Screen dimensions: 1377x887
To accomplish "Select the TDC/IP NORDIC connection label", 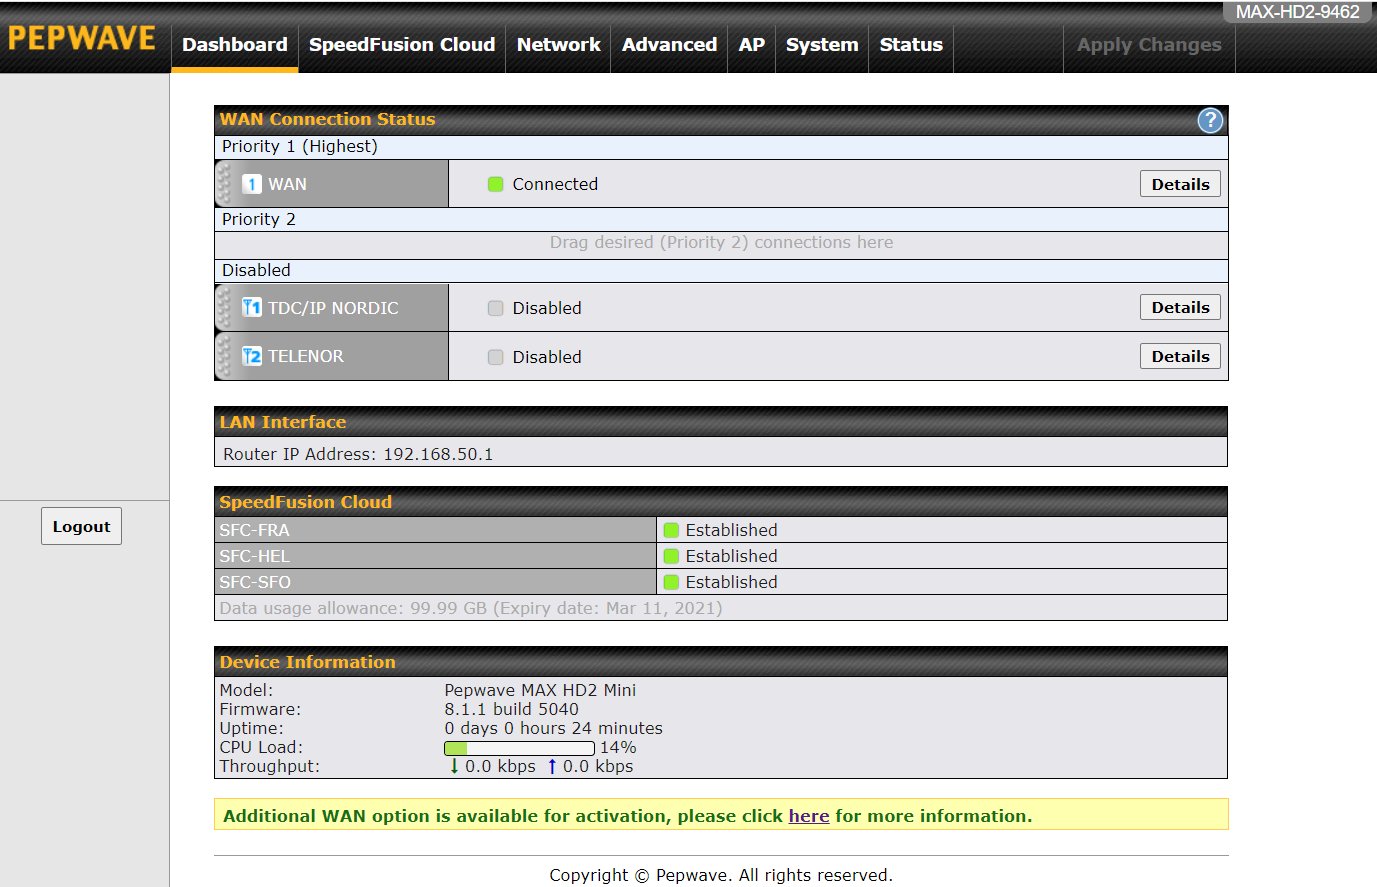I will (333, 308).
